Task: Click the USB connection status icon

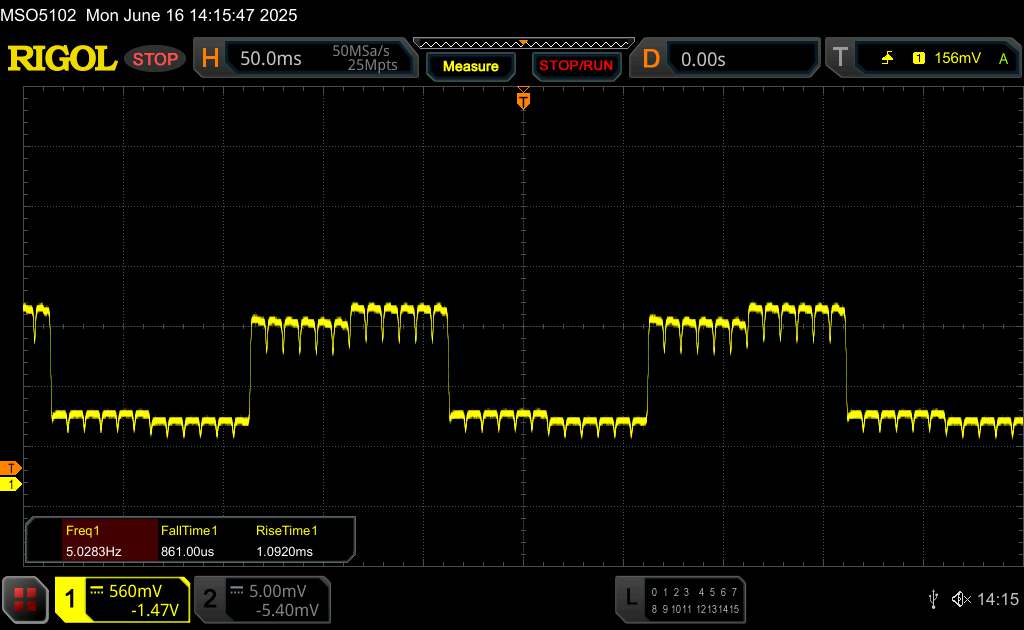Action: (x=933, y=598)
